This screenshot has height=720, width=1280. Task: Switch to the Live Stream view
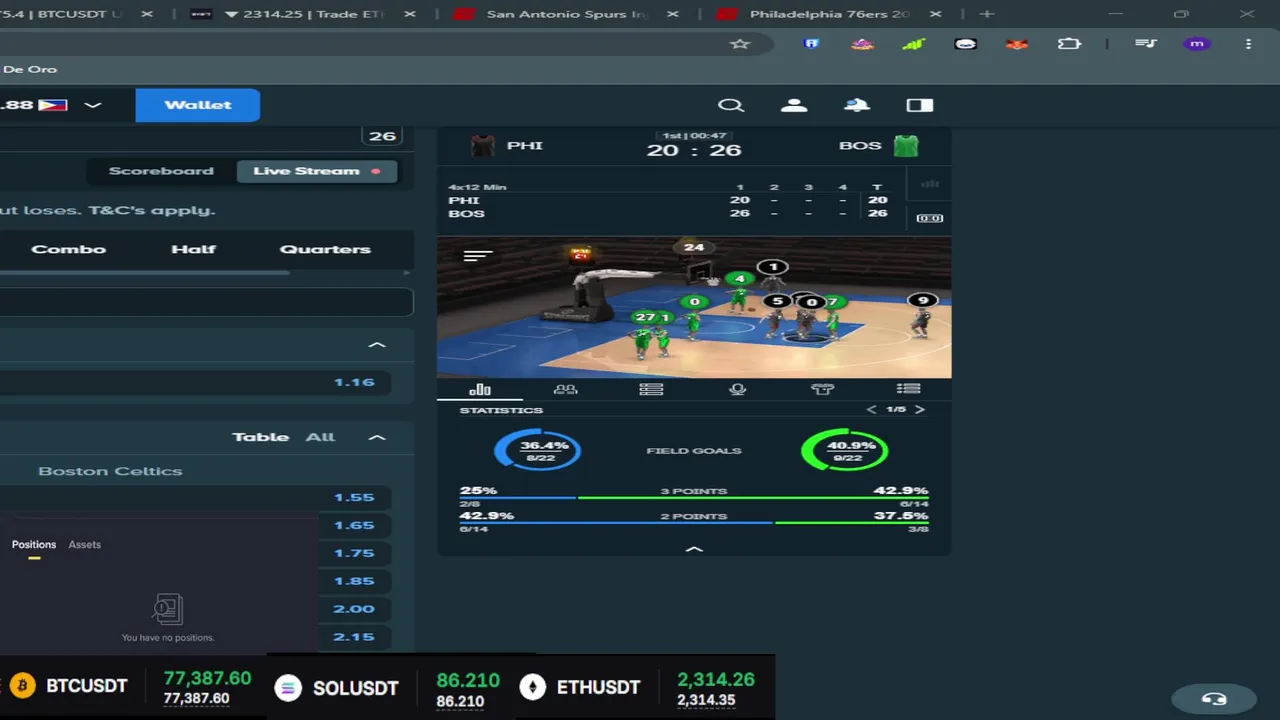317,171
